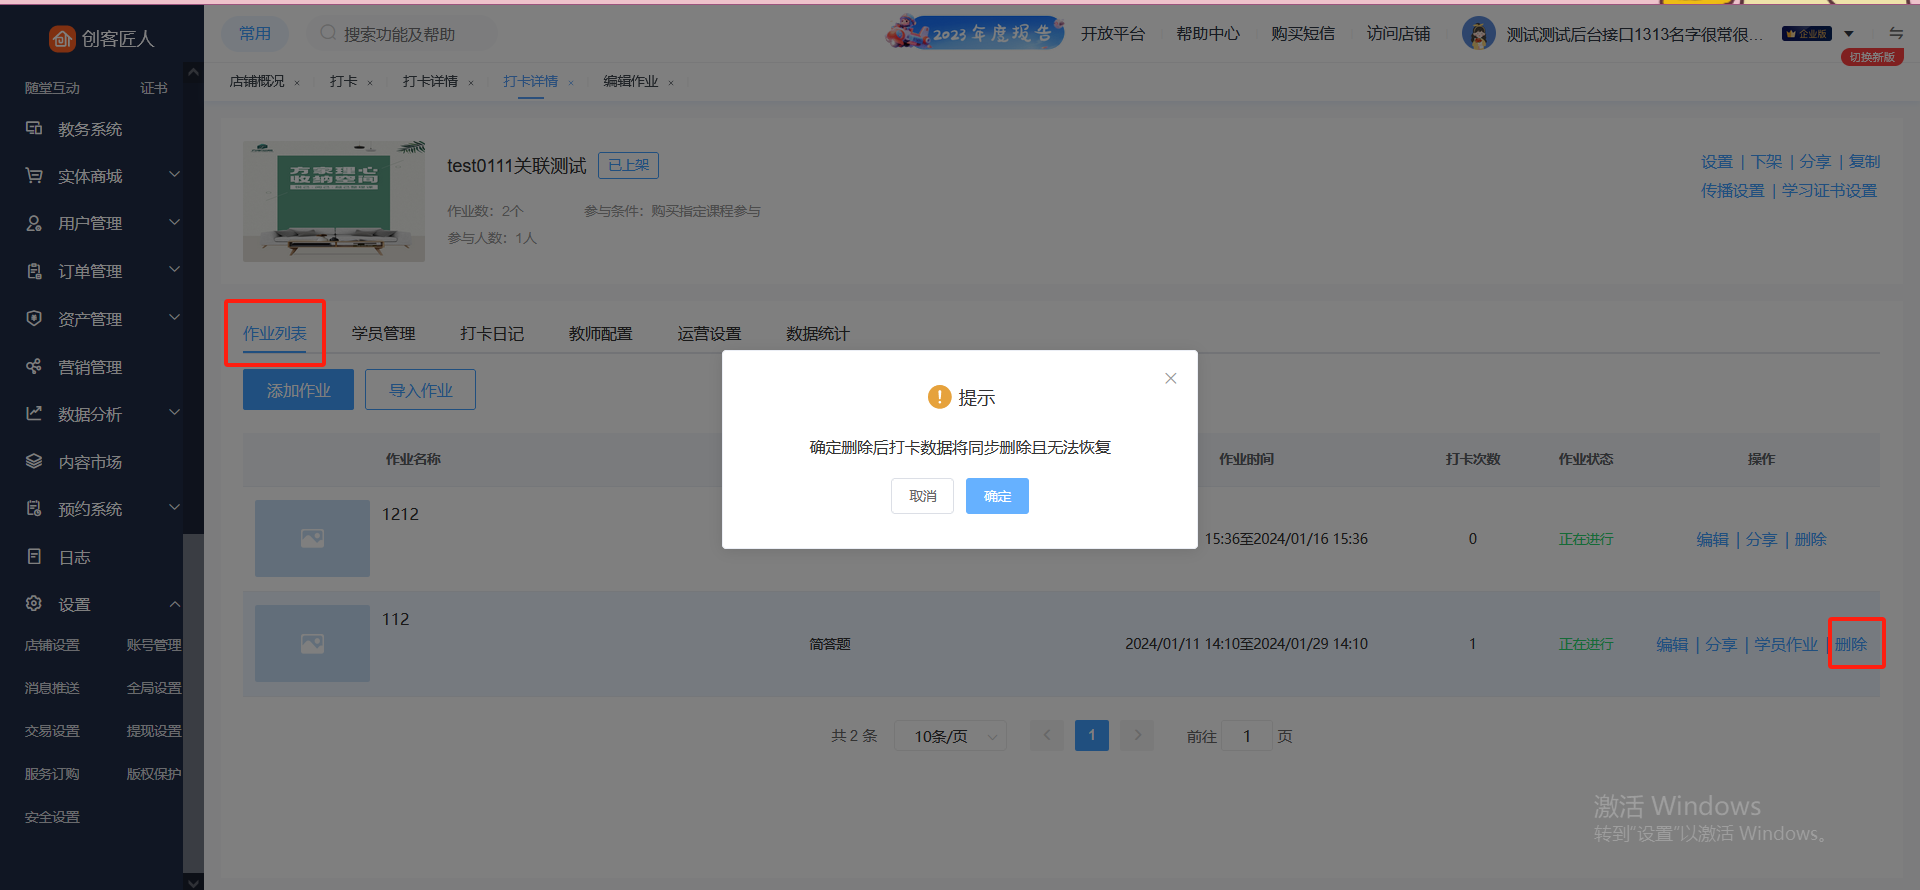The width and height of the screenshot is (1920, 890).
Task: Click the page number input field
Action: [x=1246, y=736]
